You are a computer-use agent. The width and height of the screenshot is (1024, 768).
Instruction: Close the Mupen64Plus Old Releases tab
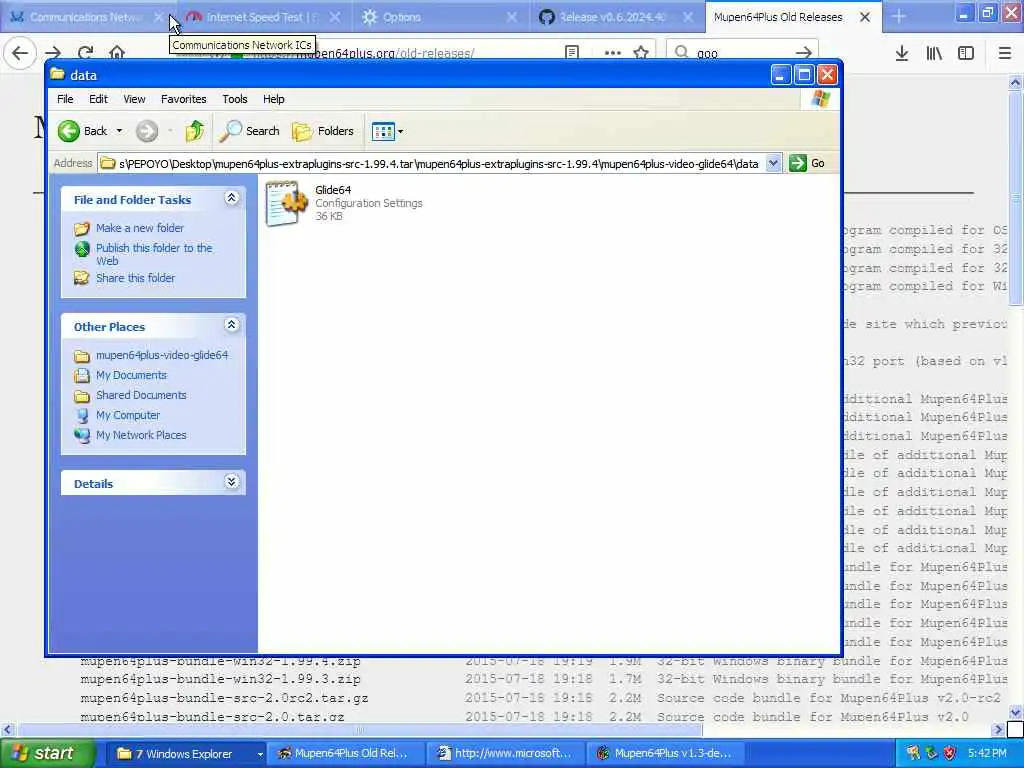click(865, 17)
